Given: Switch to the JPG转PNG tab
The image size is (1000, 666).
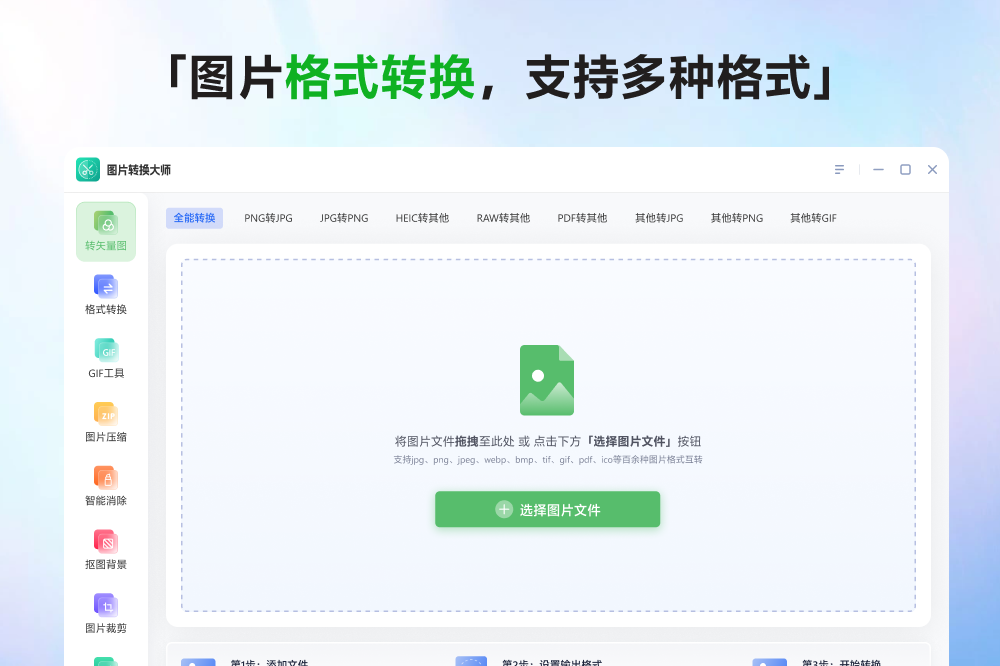Looking at the screenshot, I should tap(344, 218).
